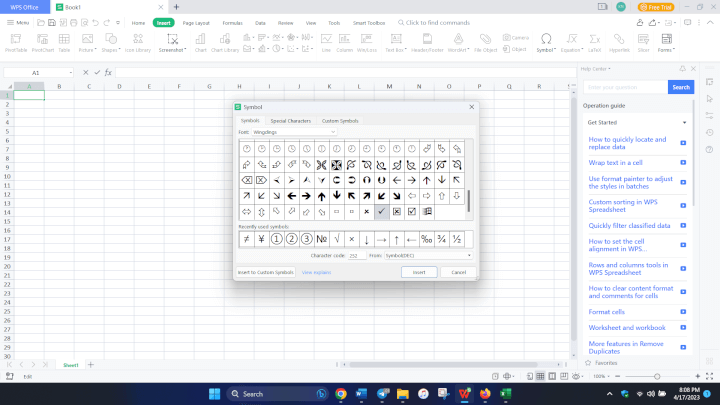Click the Slicer tool
The width and height of the screenshot is (720, 405).
pyautogui.click(x=643, y=43)
